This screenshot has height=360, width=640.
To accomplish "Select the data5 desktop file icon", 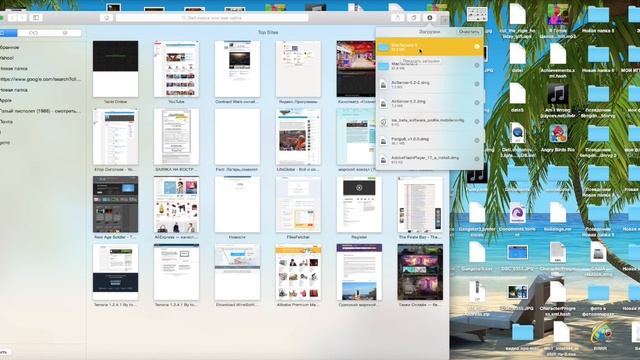I will pos(517,93).
